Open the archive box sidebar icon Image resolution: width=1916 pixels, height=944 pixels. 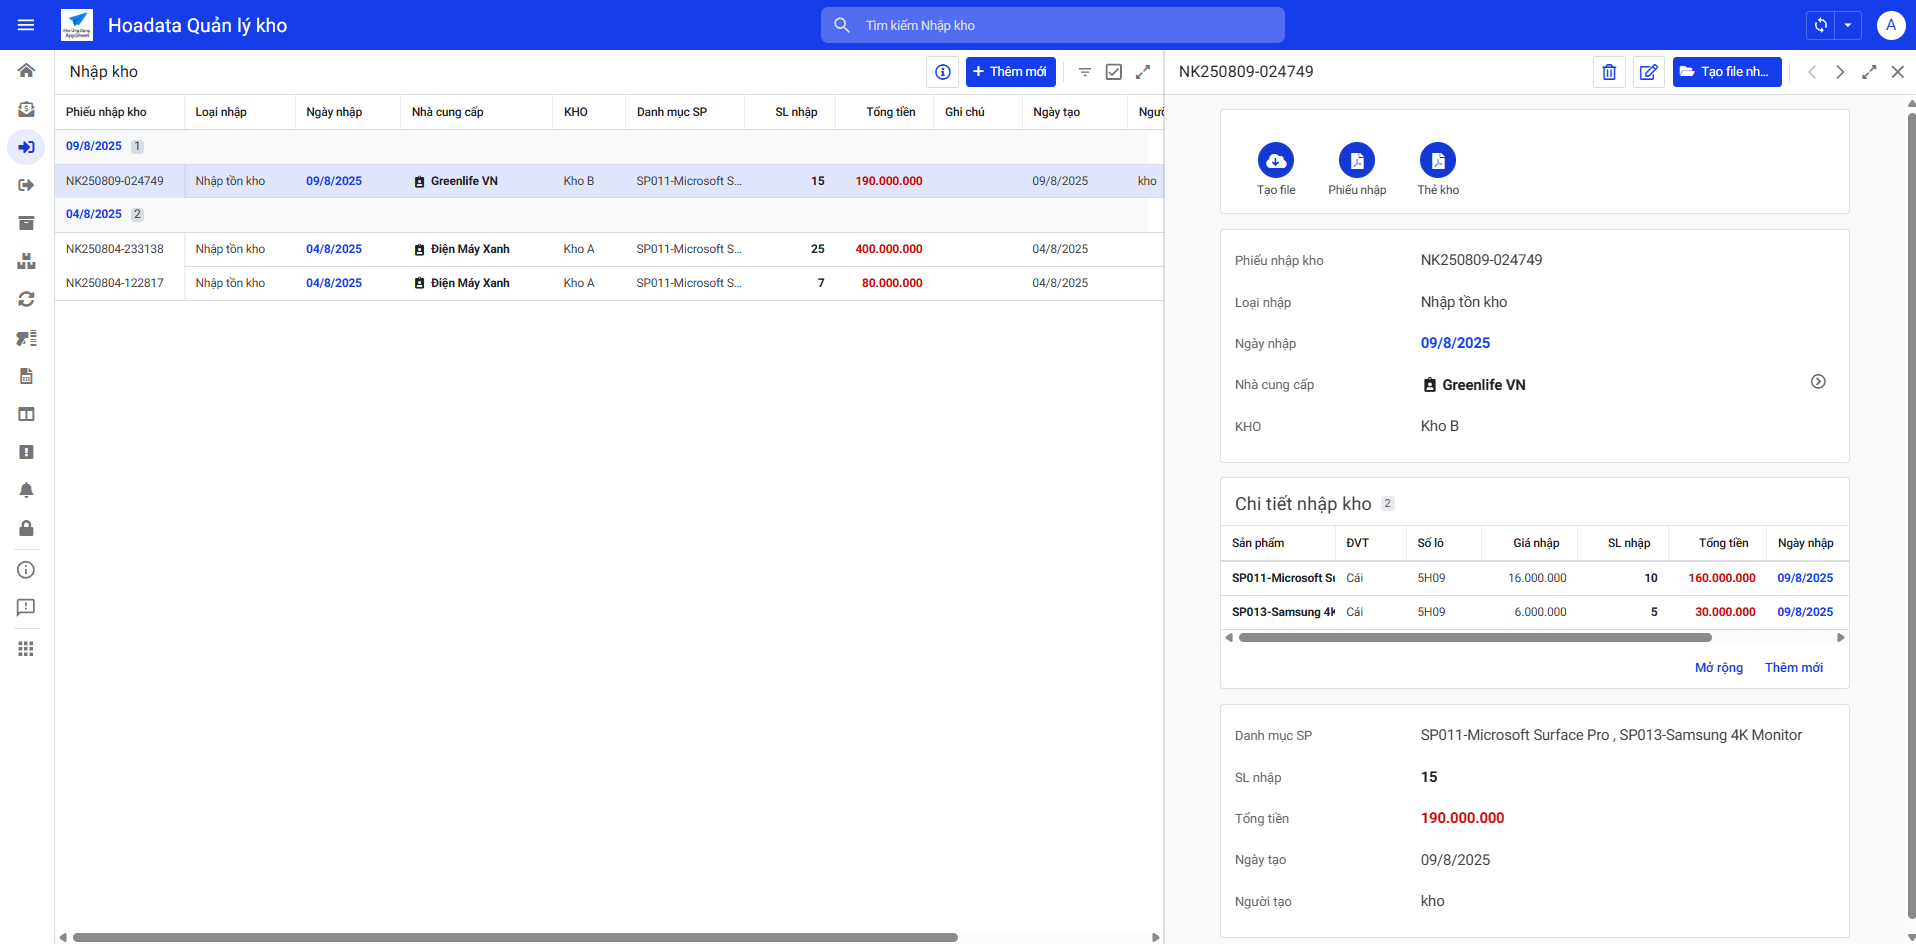point(26,223)
